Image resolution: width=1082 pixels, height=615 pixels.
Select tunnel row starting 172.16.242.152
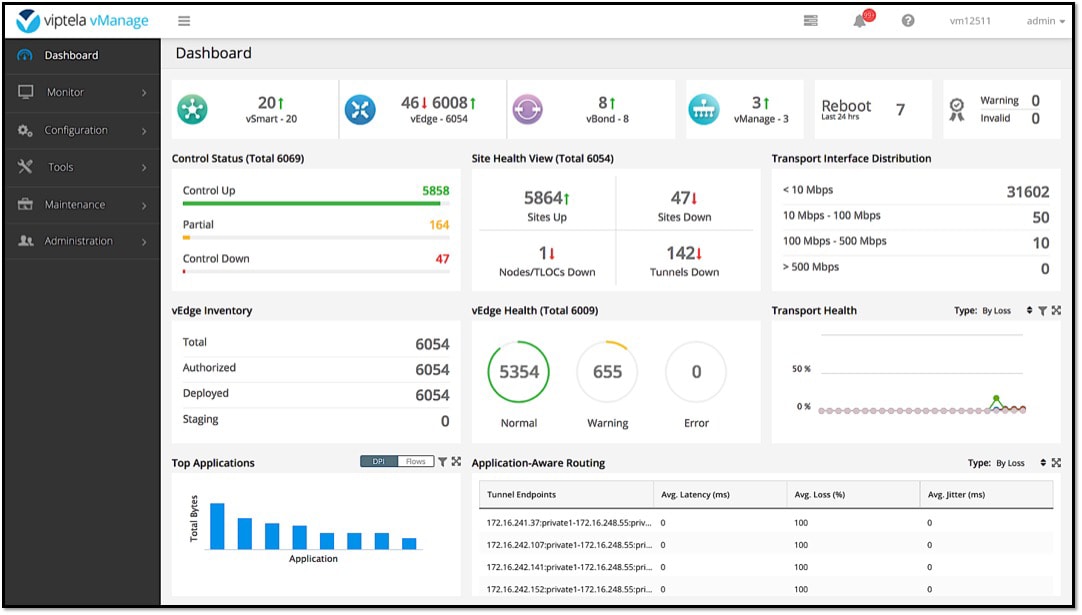[x=766, y=589]
